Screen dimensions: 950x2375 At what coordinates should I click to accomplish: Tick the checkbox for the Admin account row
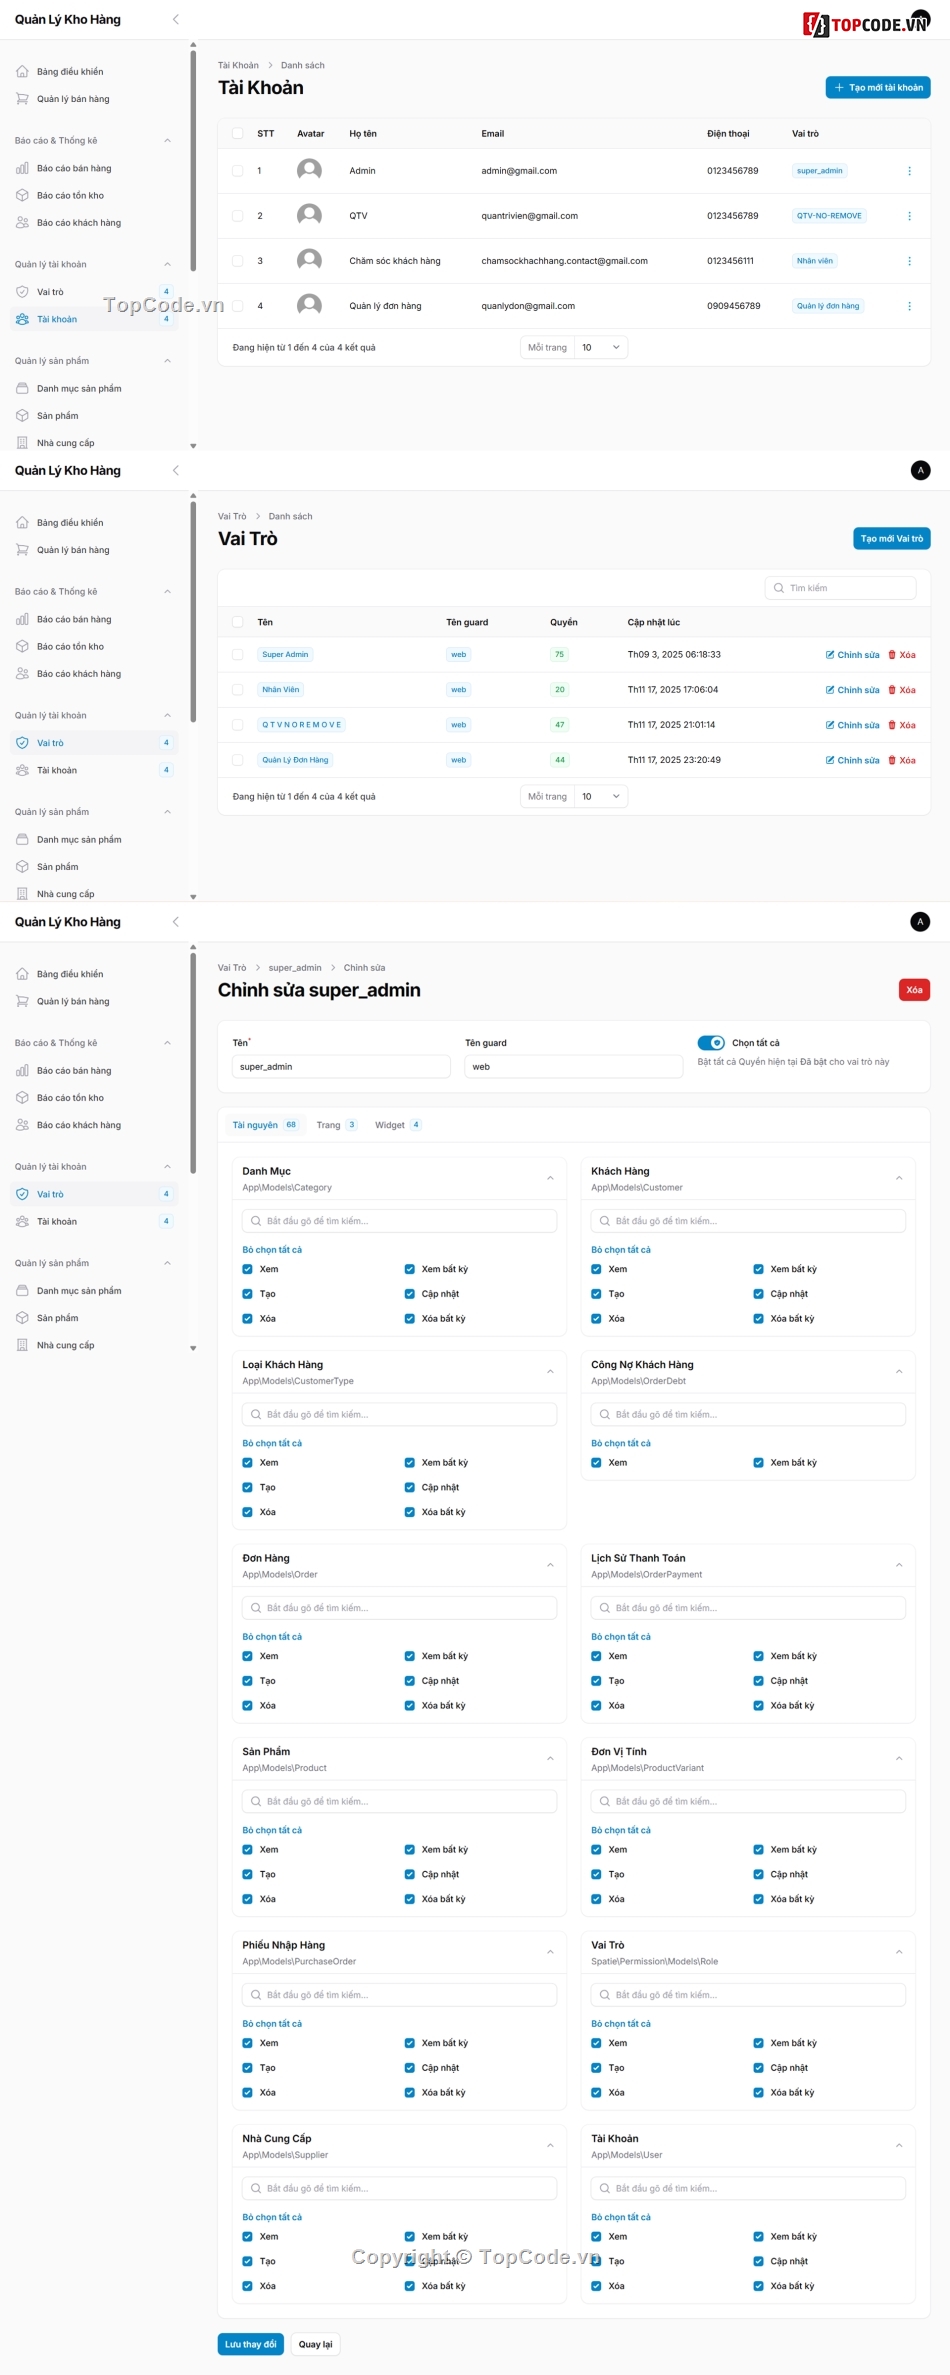238,171
